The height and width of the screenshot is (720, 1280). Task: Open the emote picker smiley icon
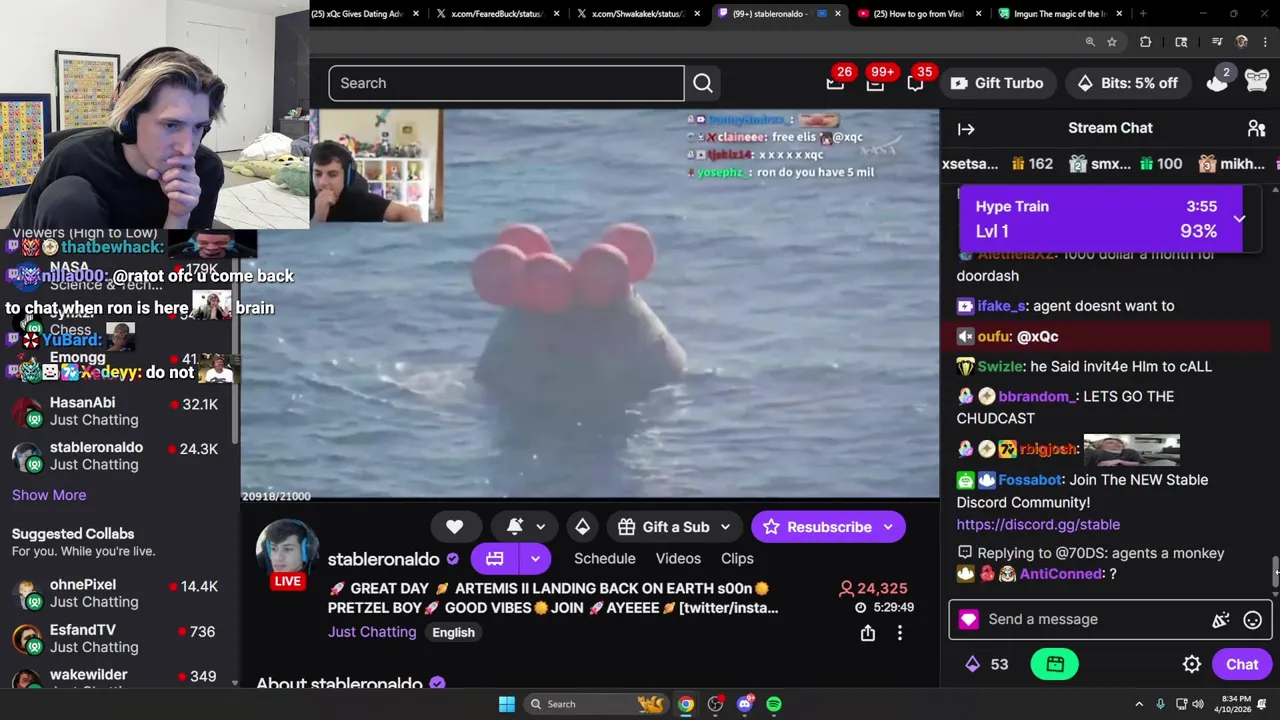click(1252, 620)
